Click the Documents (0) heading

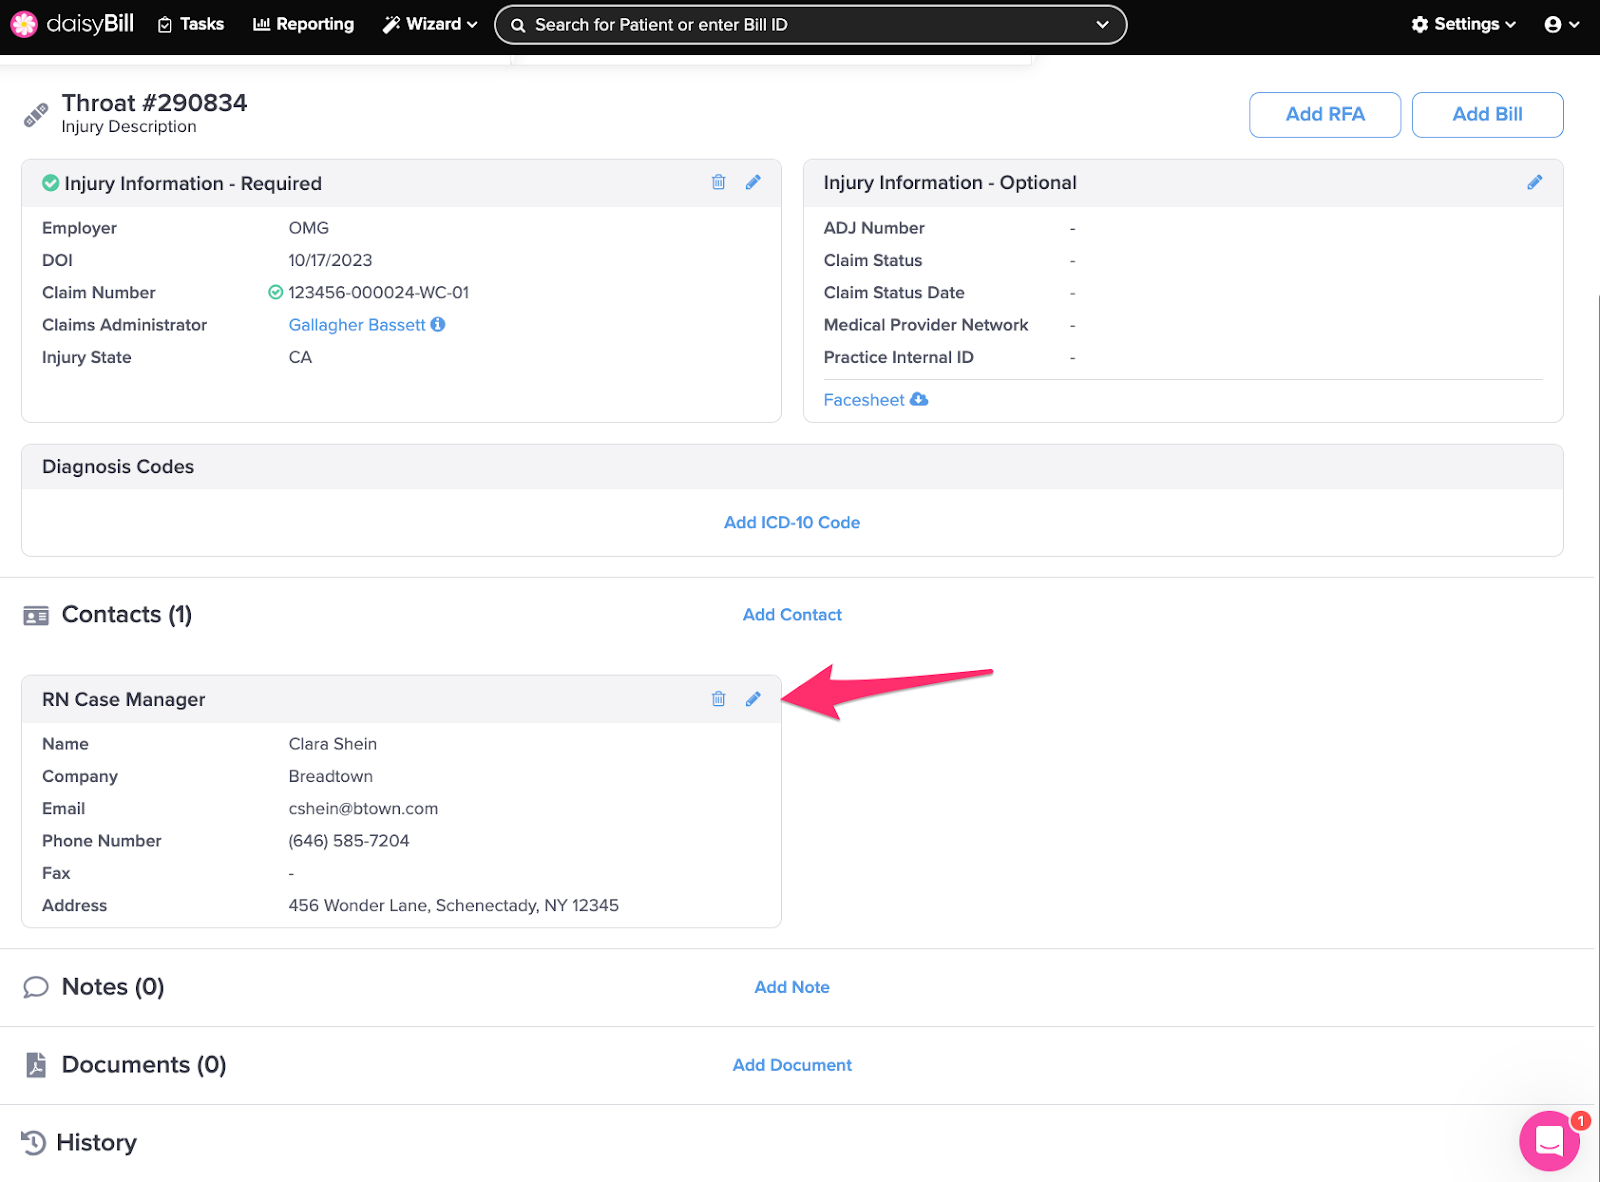(x=144, y=1065)
